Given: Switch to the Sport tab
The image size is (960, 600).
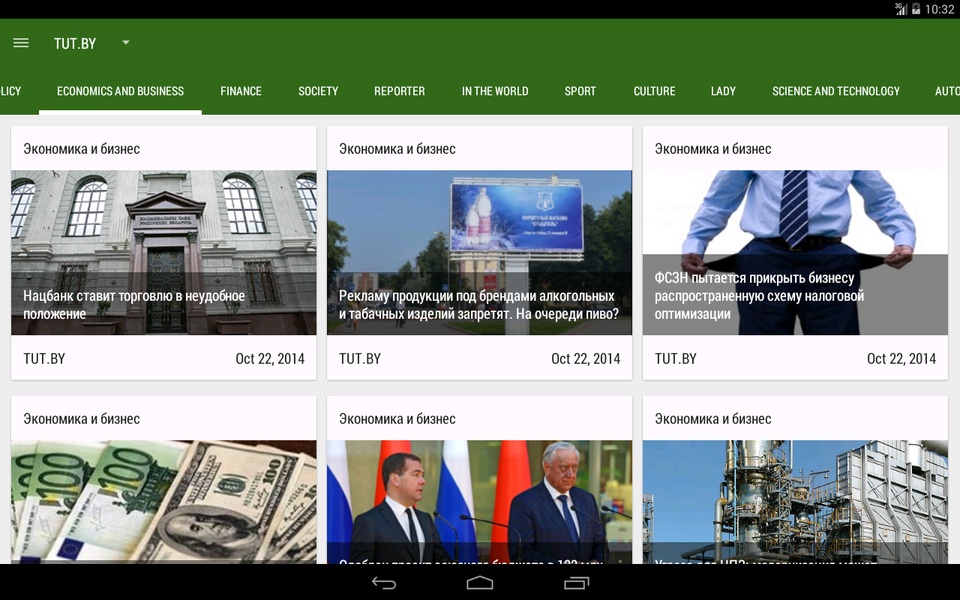Looking at the screenshot, I should click(x=580, y=91).
